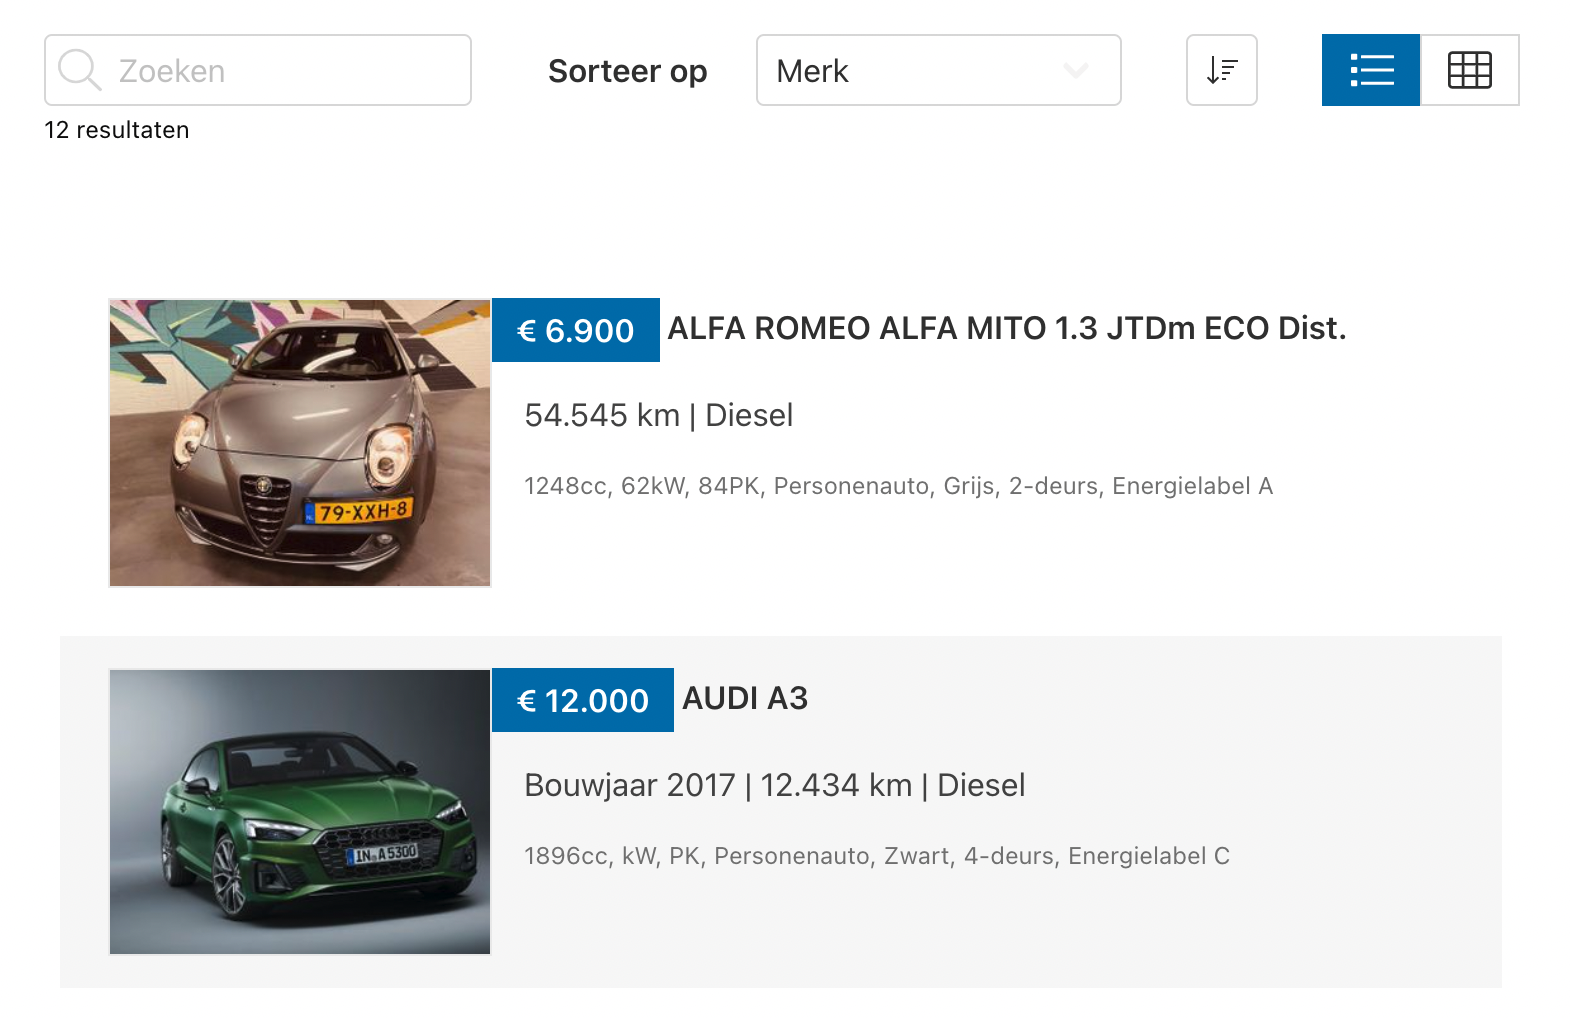Click the 12 resultaten count text
The width and height of the screenshot is (1570, 1018).
click(117, 131)
